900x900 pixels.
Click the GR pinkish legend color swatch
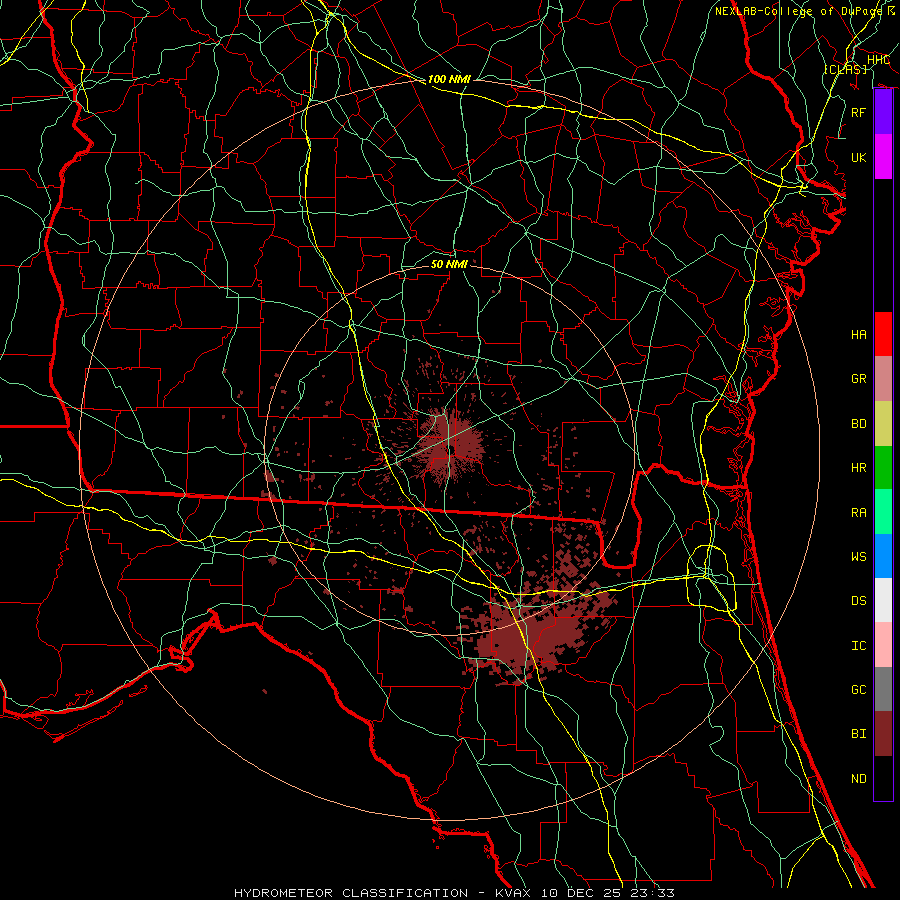pyautogui.click(x=883, y=378)
